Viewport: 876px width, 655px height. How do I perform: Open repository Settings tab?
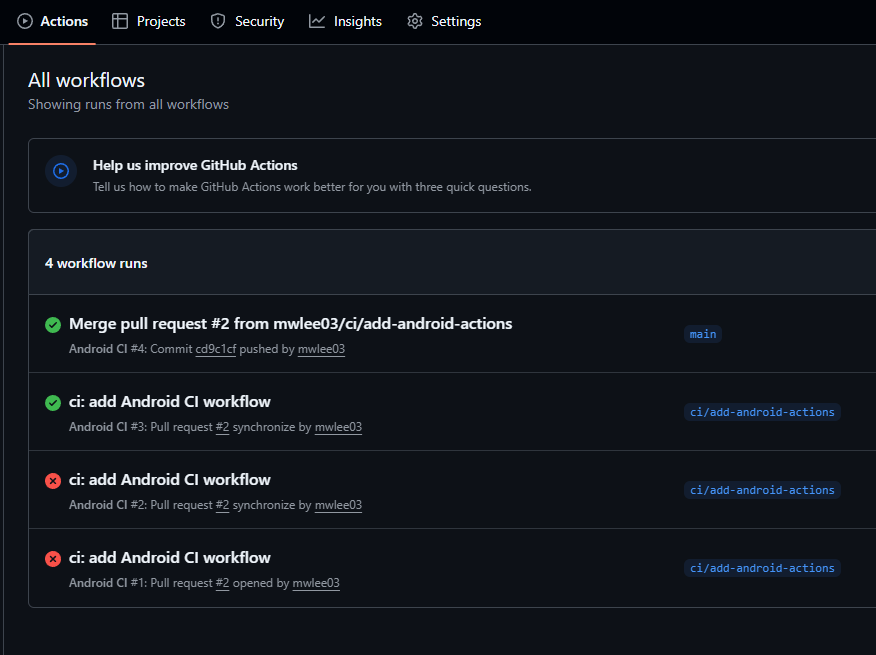coord(444,21)
